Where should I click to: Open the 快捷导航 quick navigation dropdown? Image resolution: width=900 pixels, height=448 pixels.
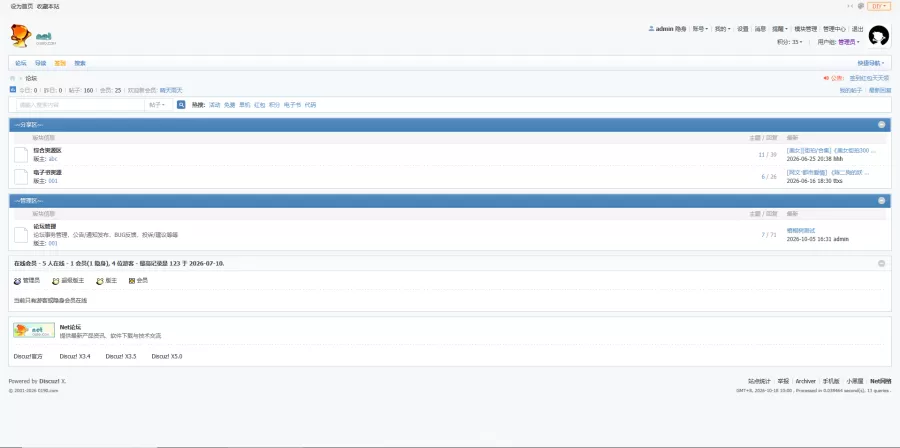pos(871,63)
